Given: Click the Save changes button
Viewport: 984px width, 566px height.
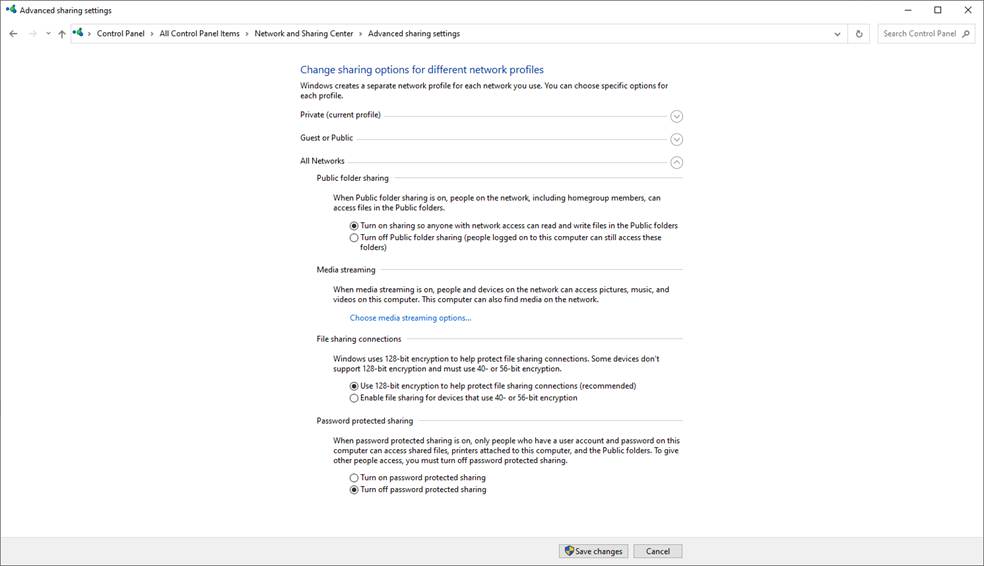Looking at the screenshot, I should pyautogui.click(x=593, y=551).
